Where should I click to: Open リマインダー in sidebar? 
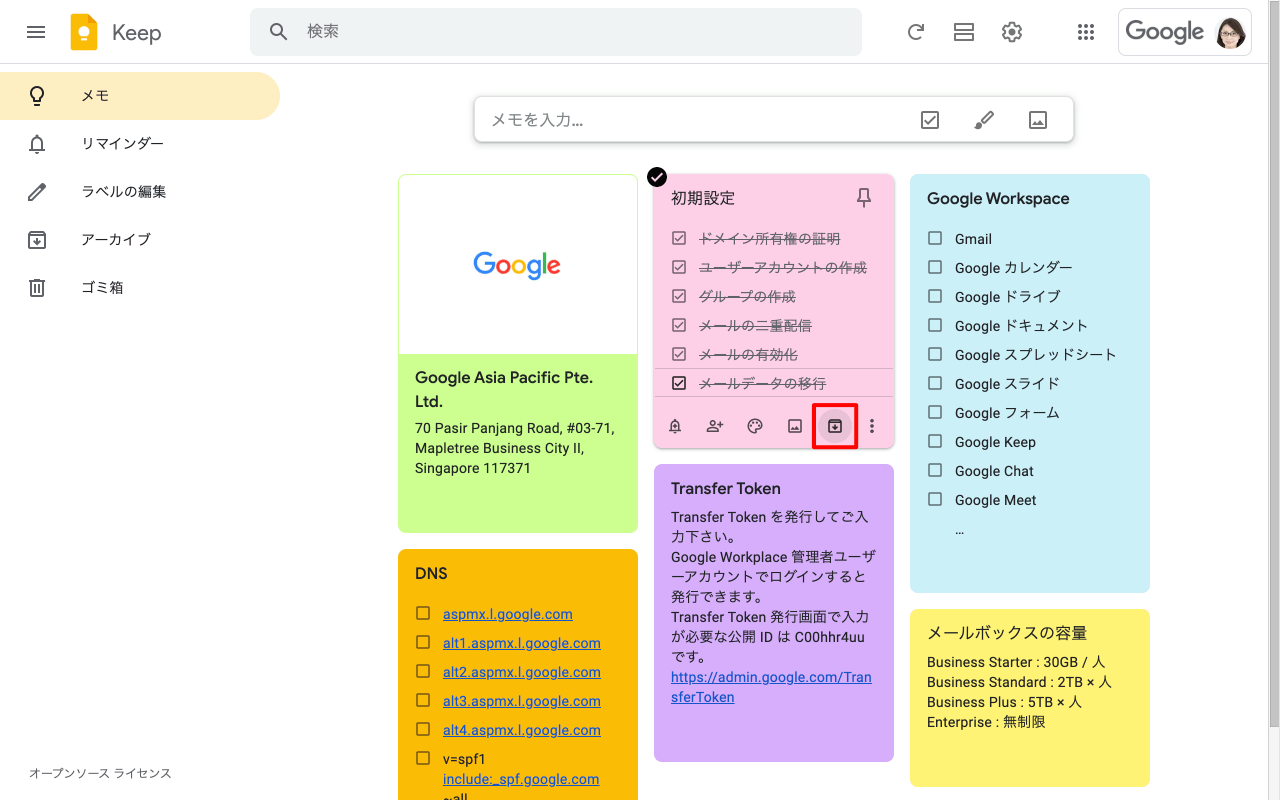[140, 144]
